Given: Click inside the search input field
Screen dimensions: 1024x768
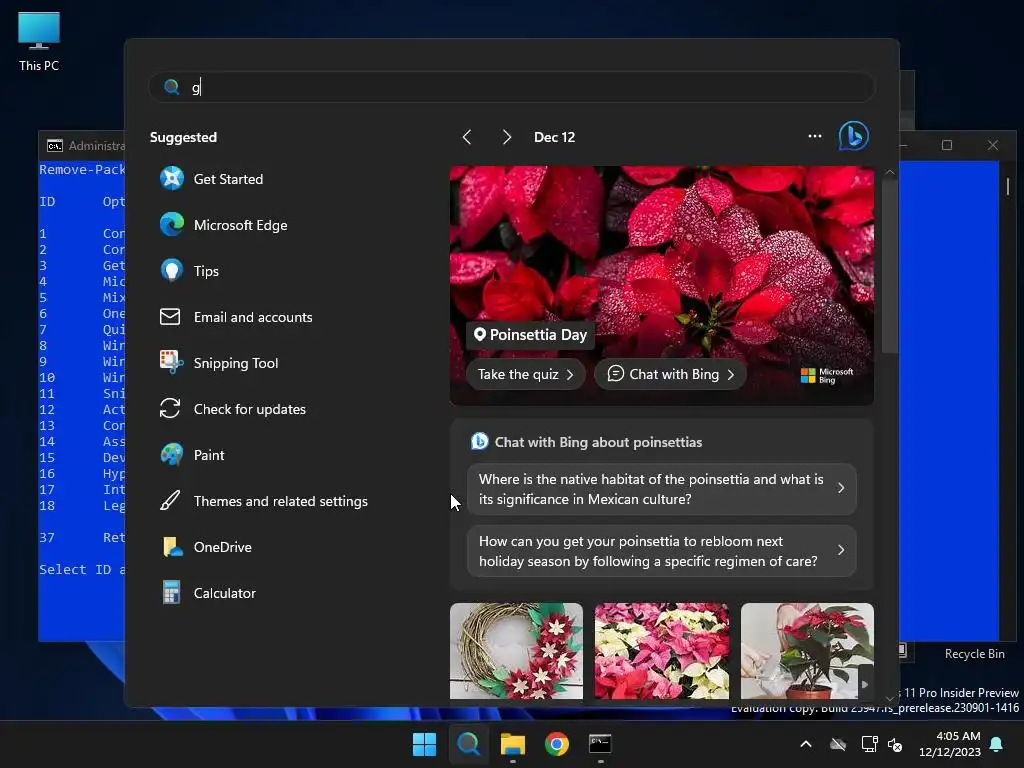Looking at the screenshot, I should (x=511, y=87).
